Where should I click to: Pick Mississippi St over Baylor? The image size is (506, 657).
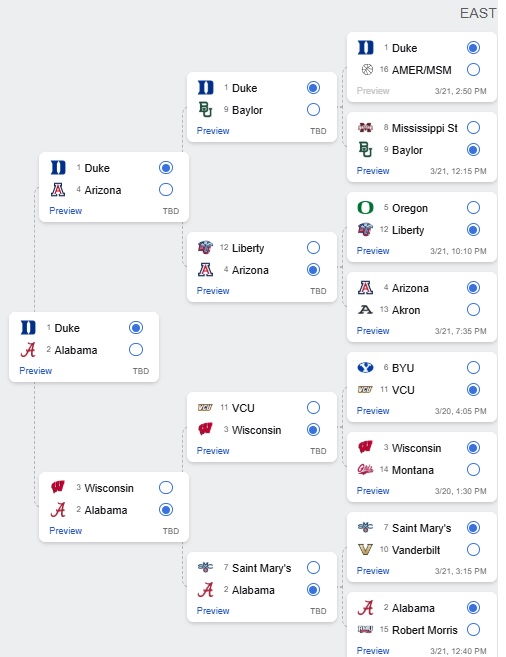point(473,127)
